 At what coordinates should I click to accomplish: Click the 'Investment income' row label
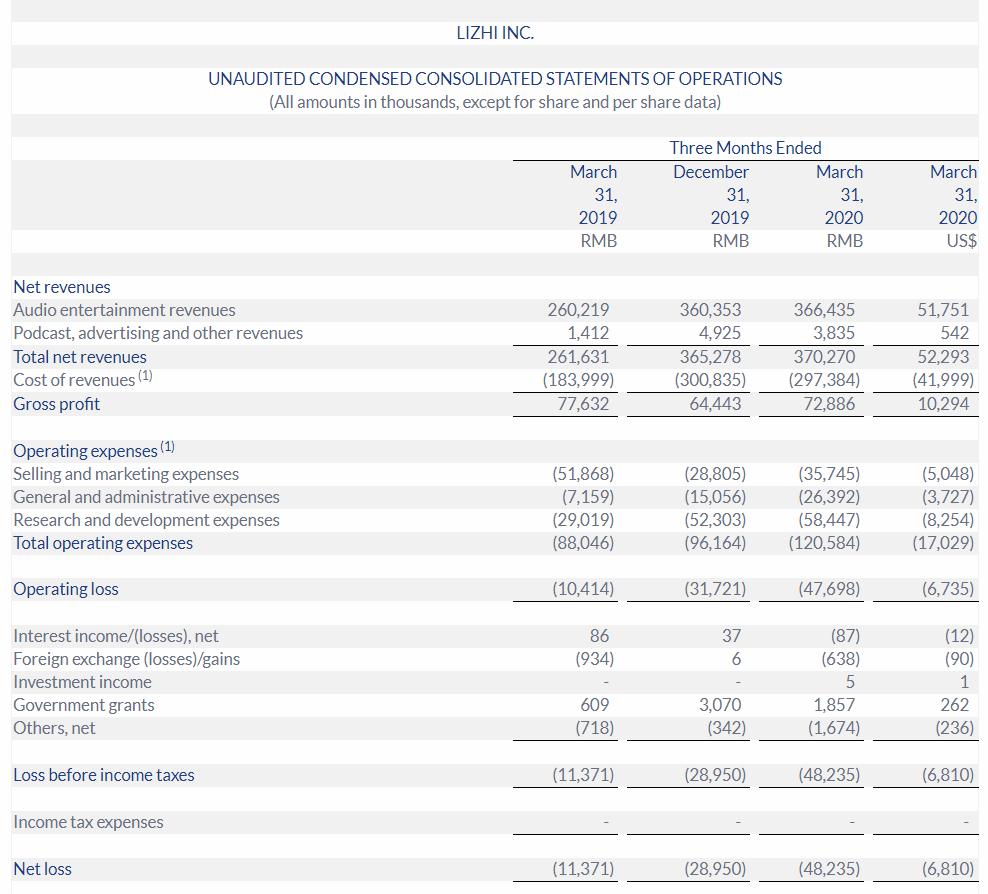point(83,682)
